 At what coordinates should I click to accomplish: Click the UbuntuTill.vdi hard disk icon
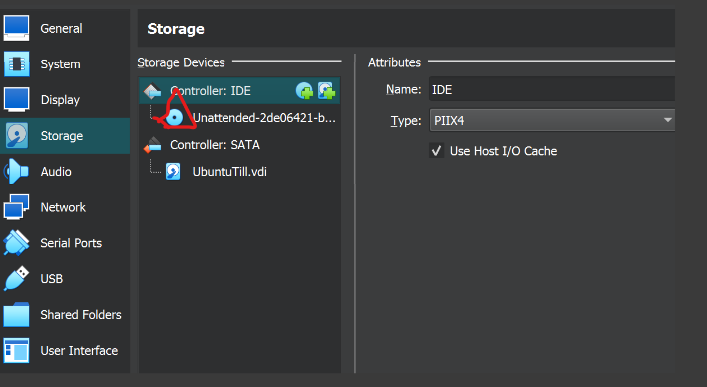click(x=173, y=172)
